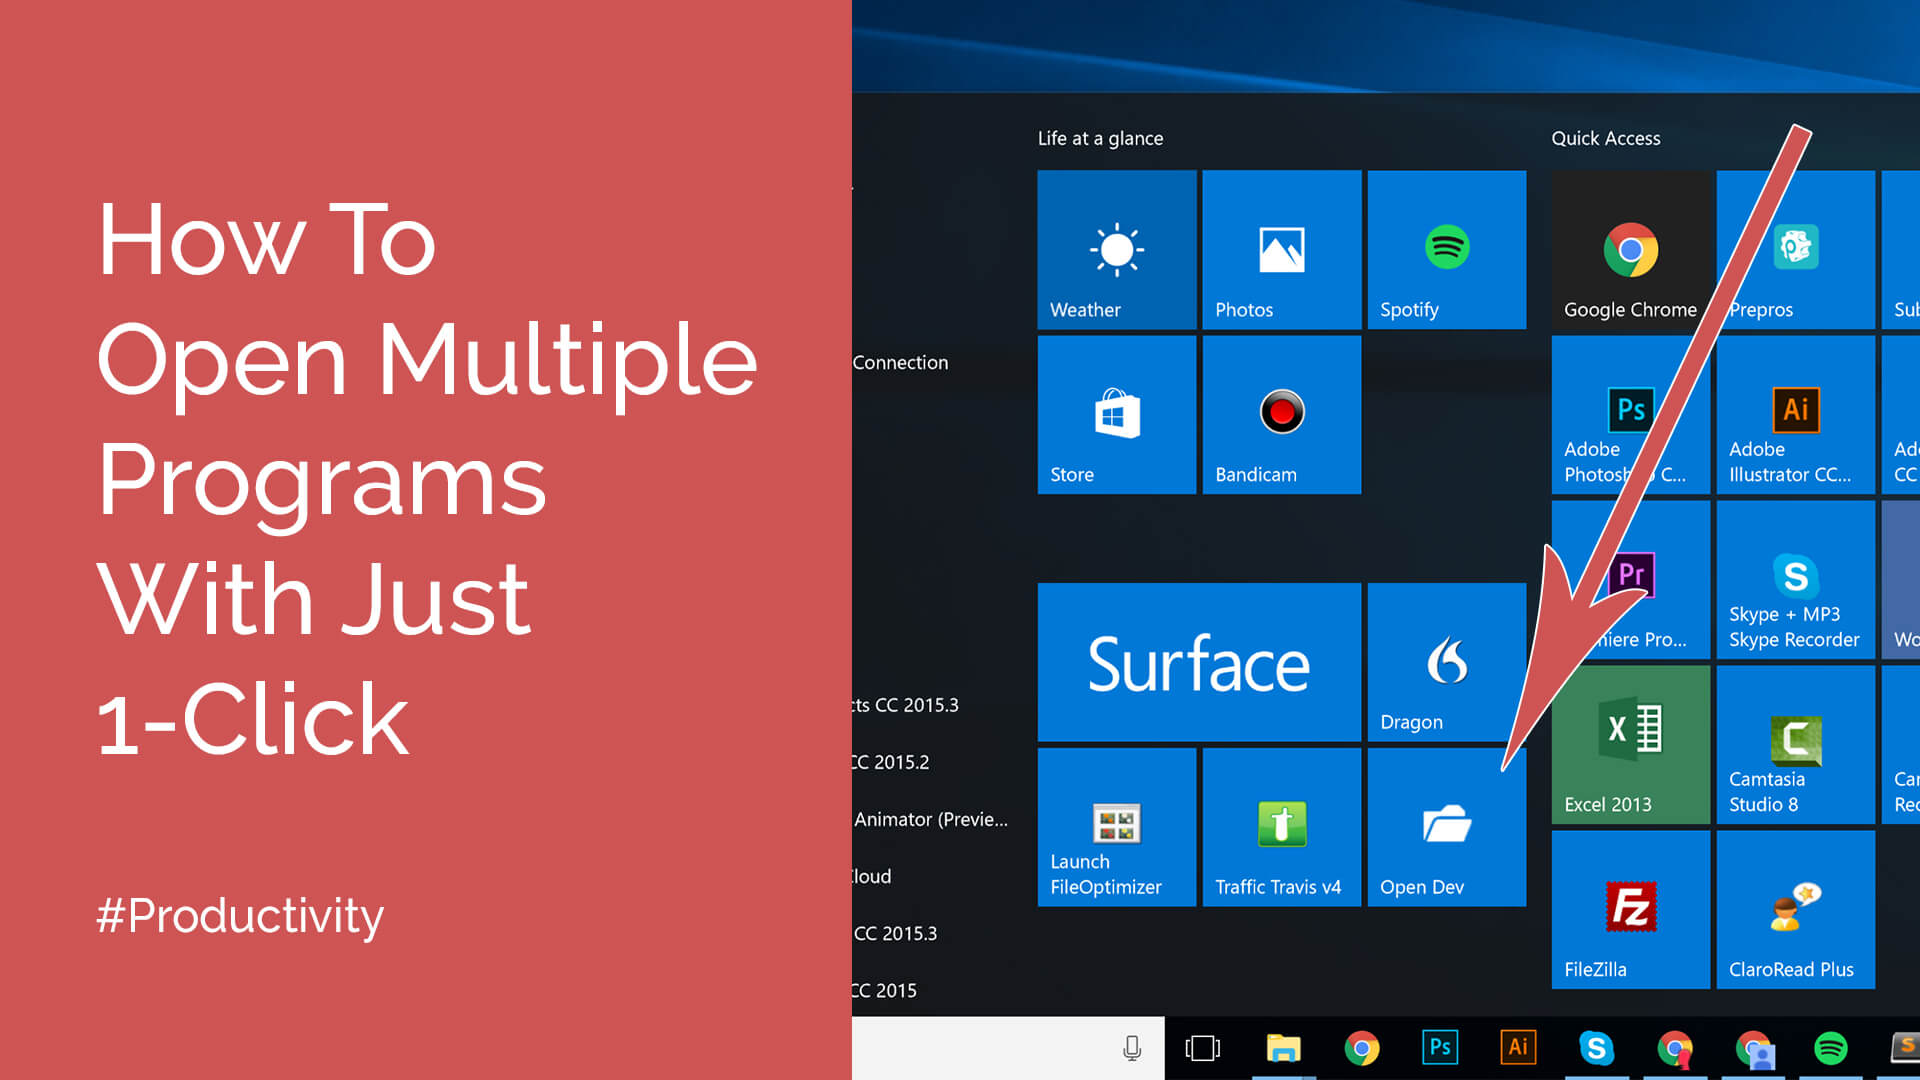Start Adobe Illustrator CC from its tile

[1795, 413]
